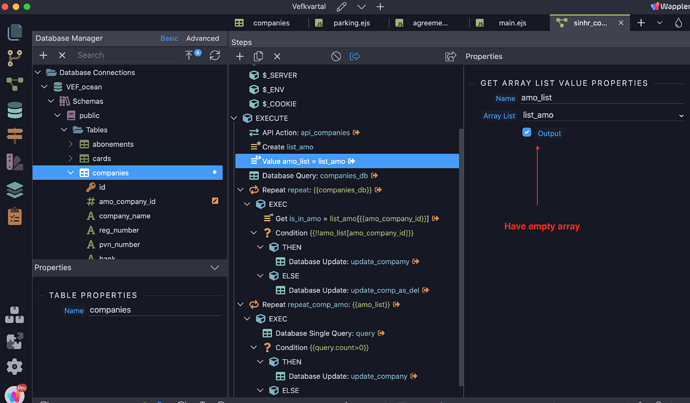Open the Array List dropdown

click(603, 115)
